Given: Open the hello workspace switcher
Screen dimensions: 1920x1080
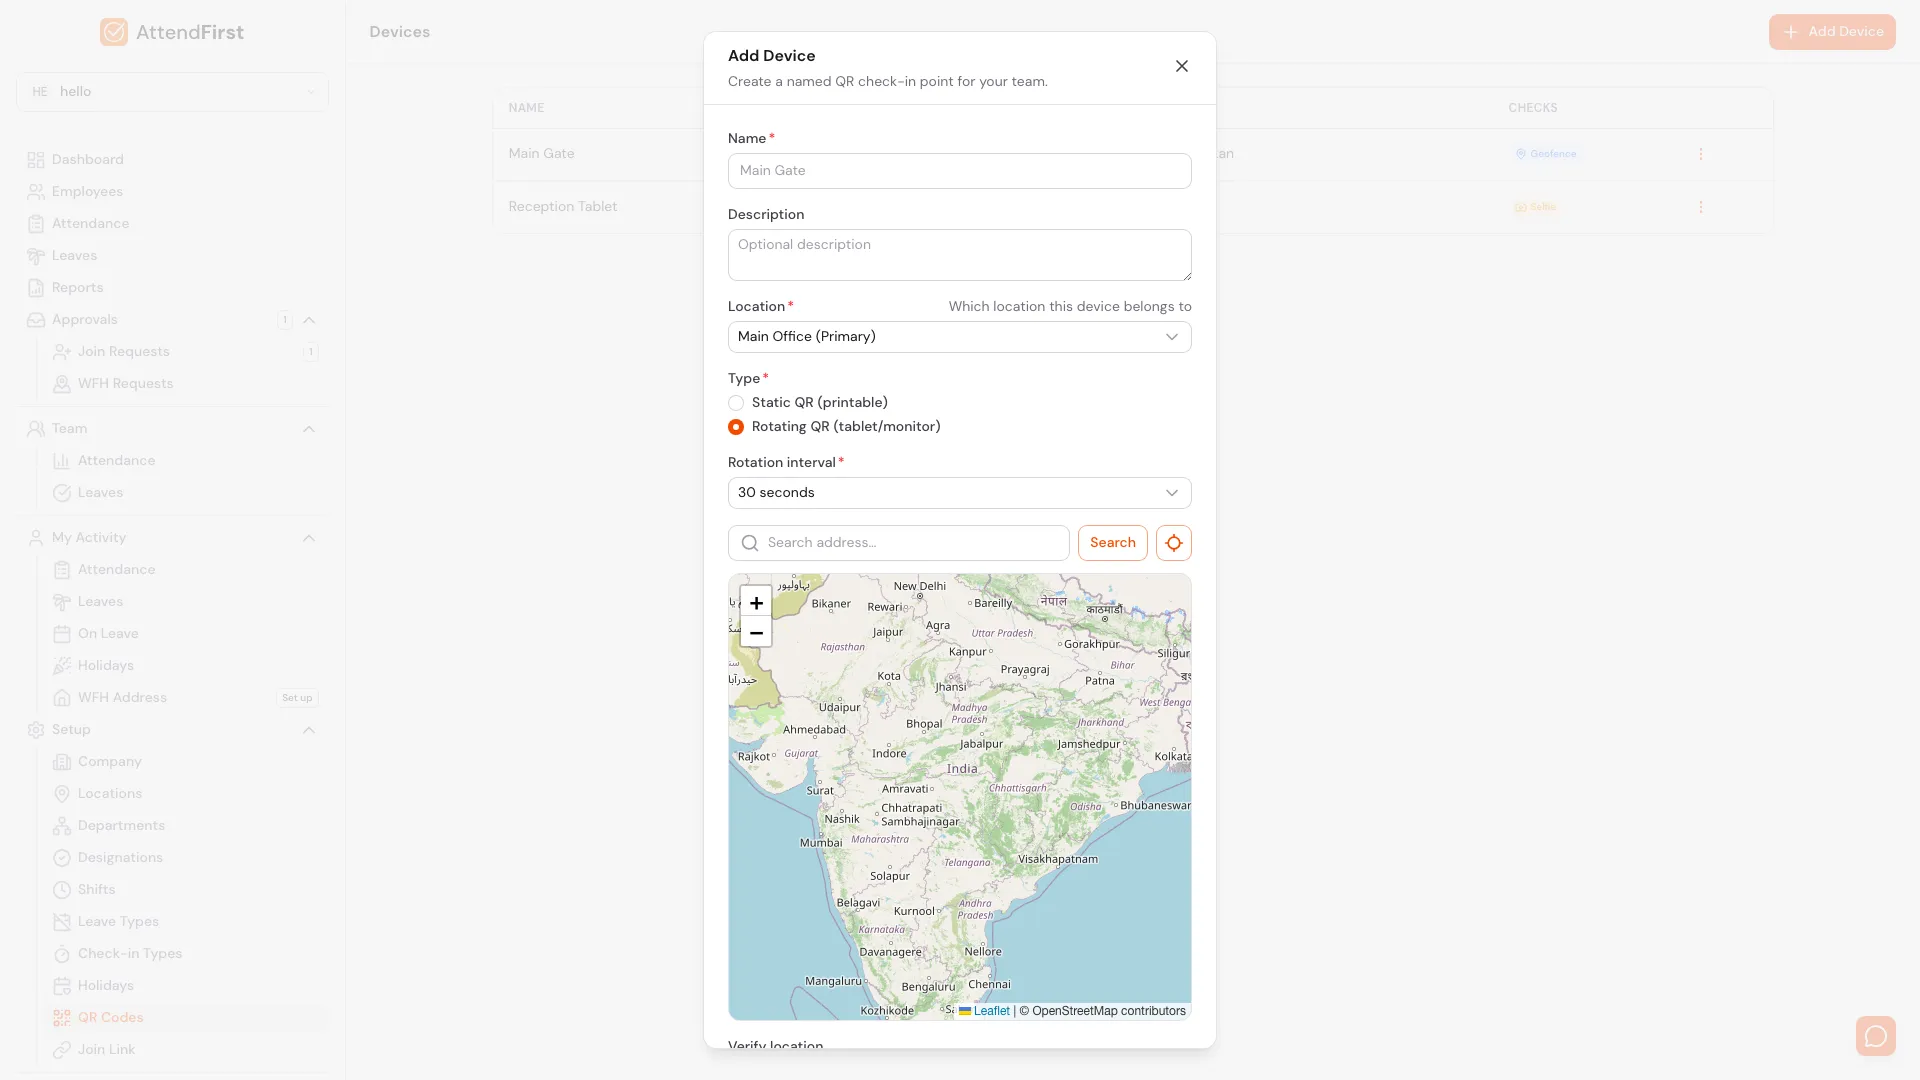Looking at the screenshot, I should [x=172, y=92].
